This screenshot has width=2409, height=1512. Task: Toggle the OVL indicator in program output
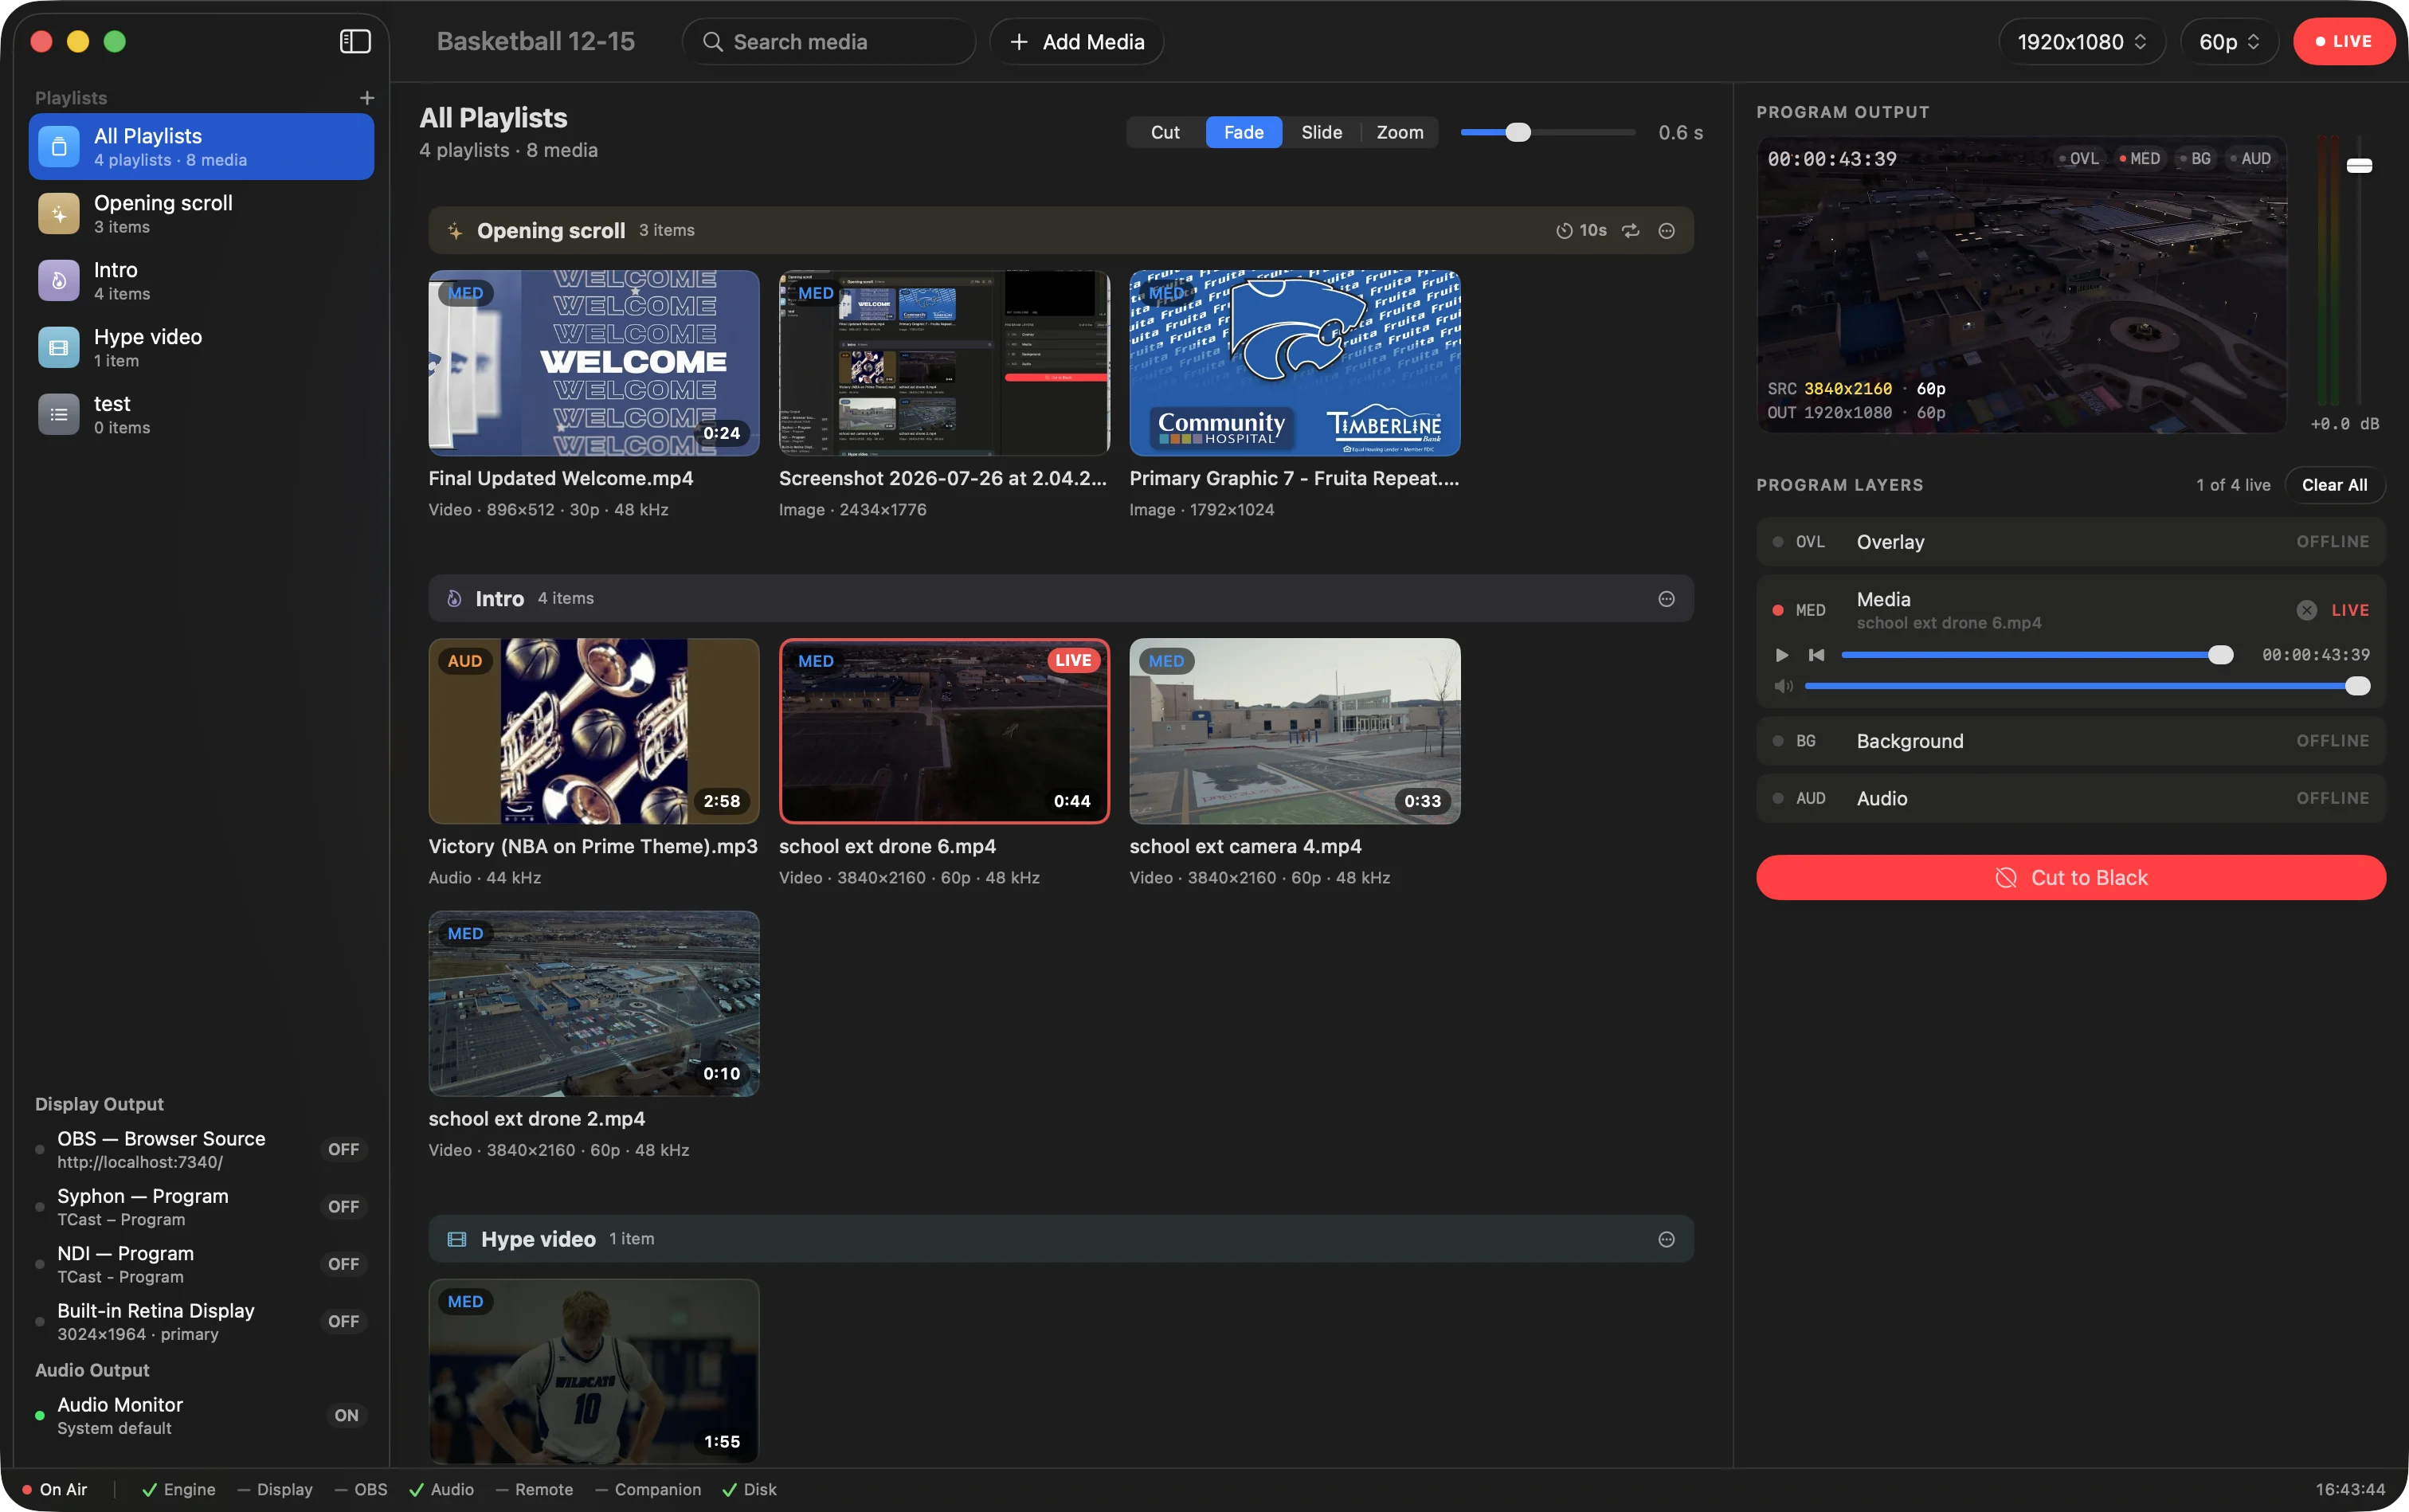coord(2079,158)
